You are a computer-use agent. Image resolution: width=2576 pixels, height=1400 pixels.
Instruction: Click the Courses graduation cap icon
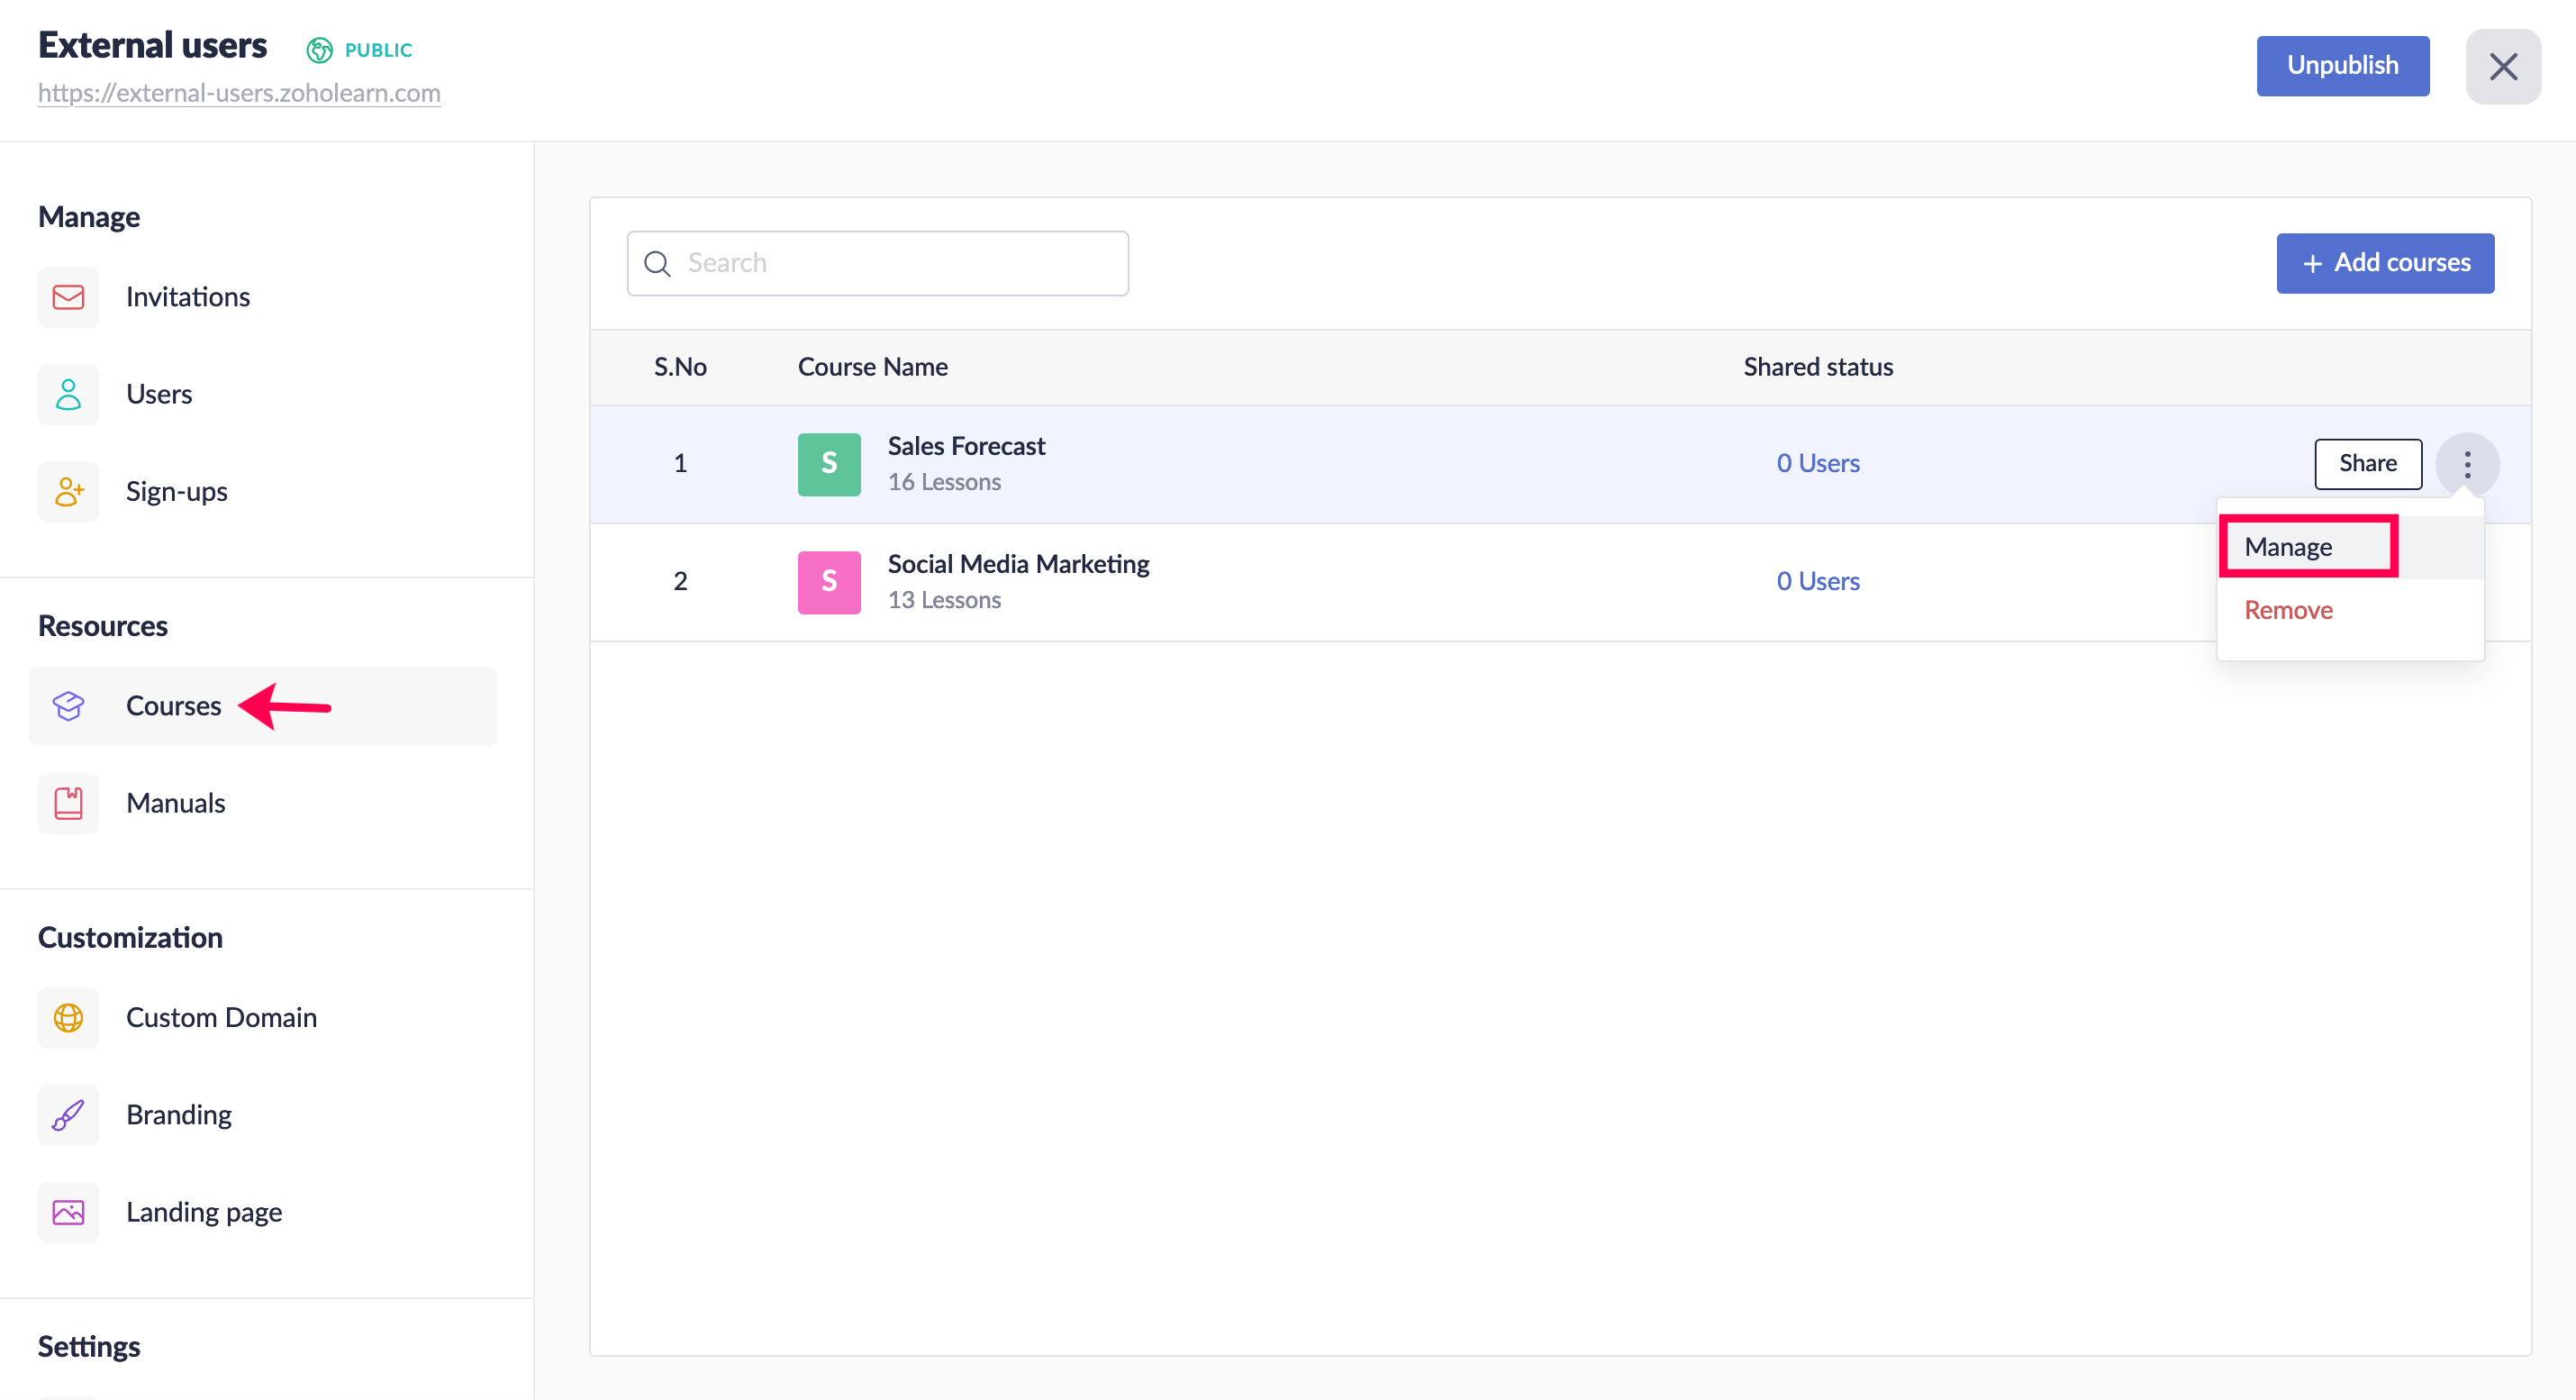coord(68,706)
